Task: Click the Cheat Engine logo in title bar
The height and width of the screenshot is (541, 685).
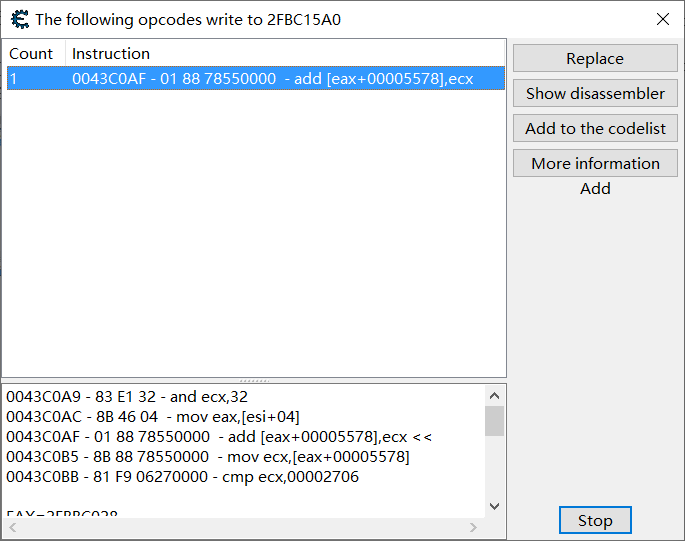Action: click(x=20, y=20)
